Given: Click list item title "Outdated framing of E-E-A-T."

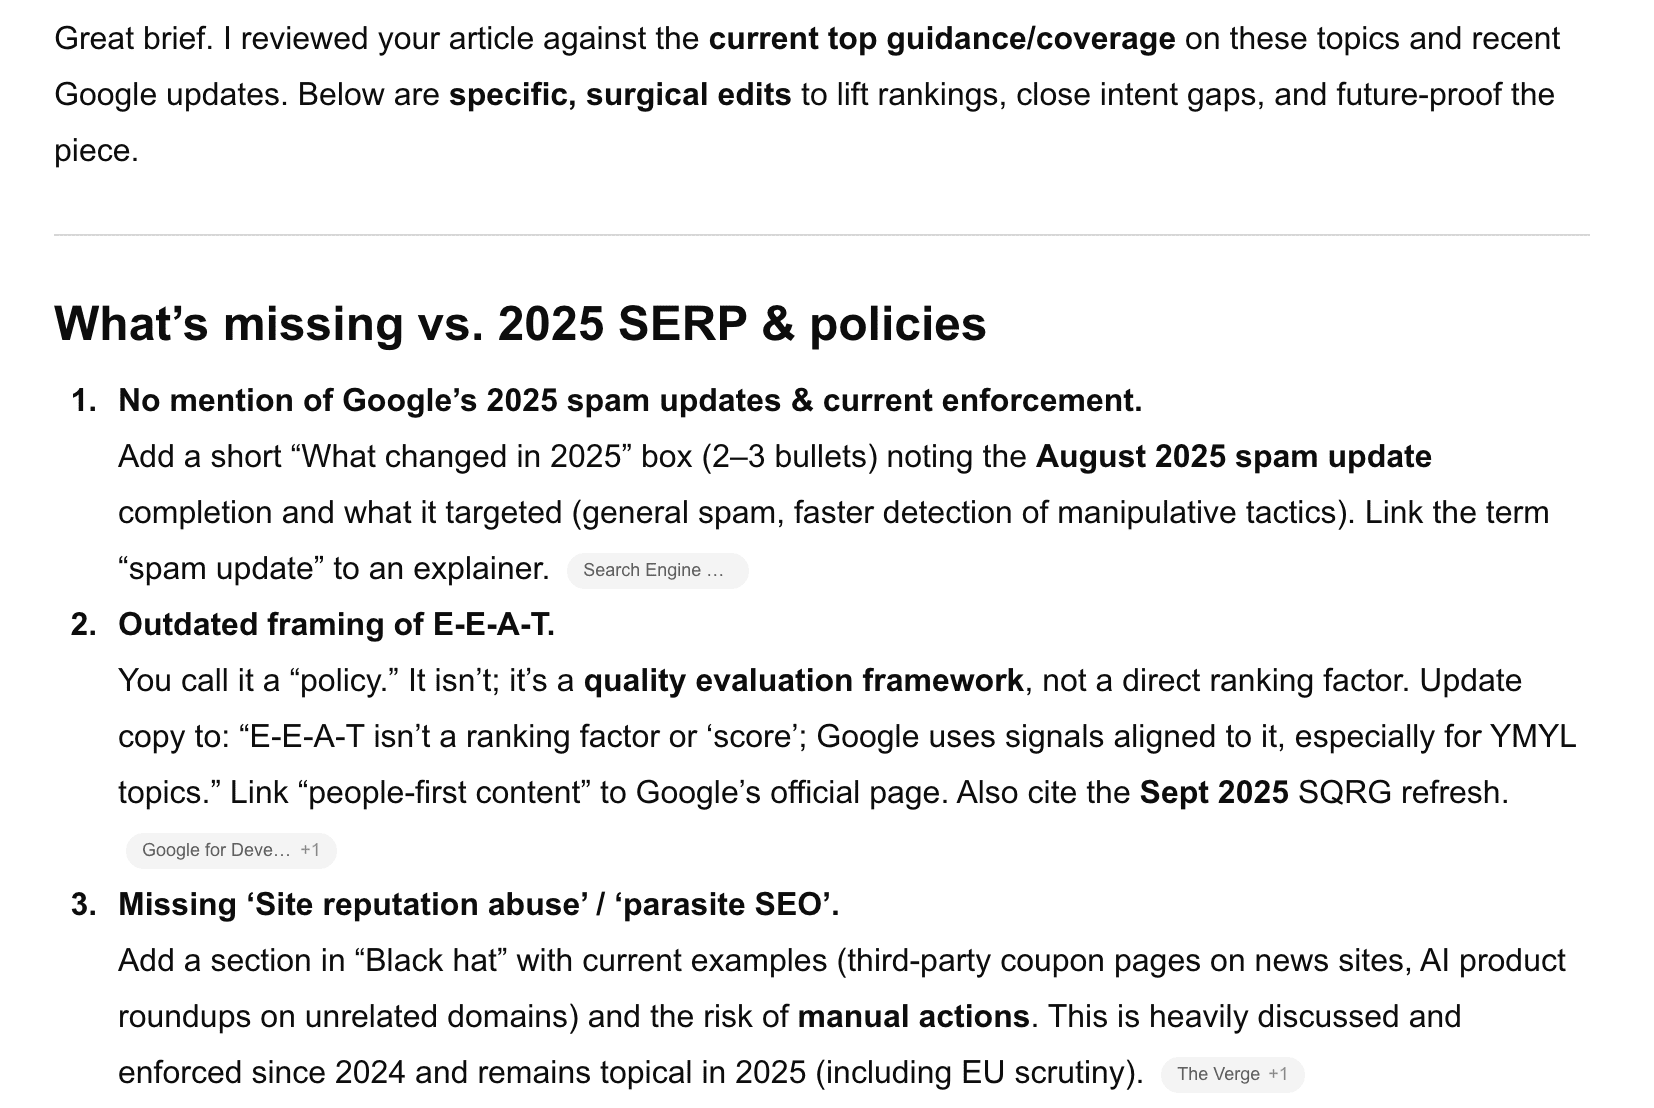Looking at the screenshot, I should pyautogui.click(x=336, y=625).
